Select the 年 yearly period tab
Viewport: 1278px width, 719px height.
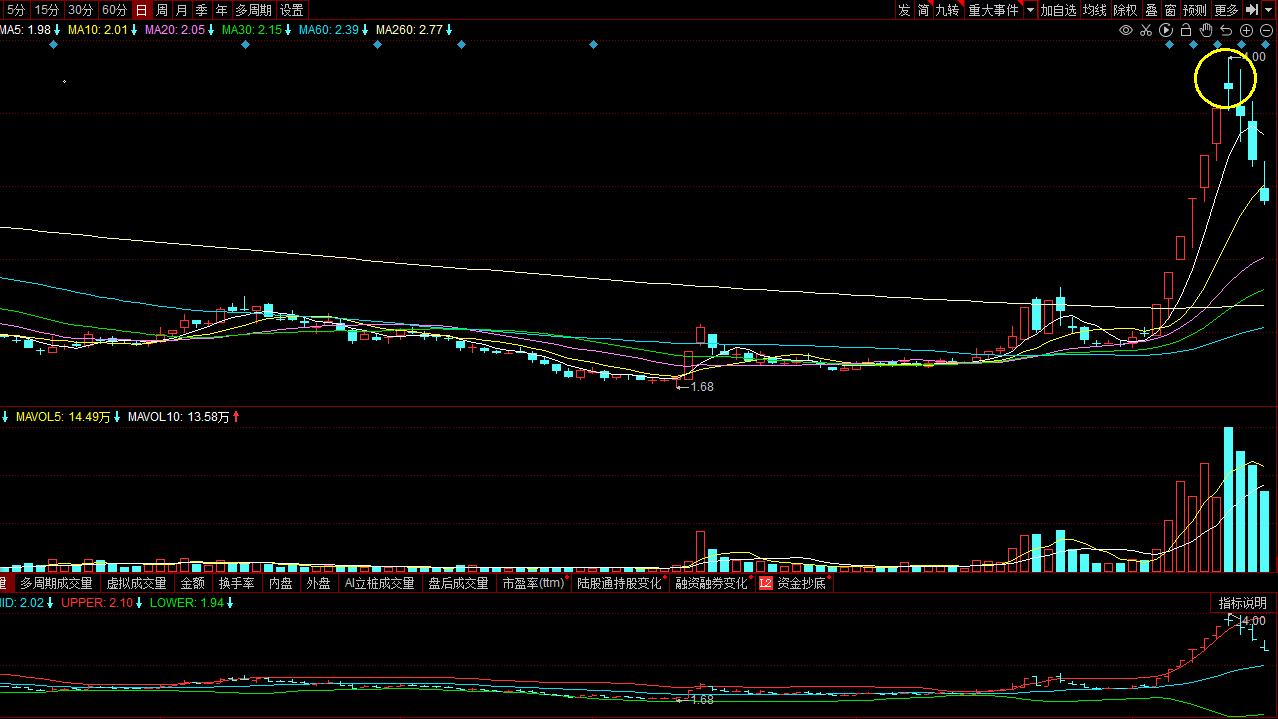pos(221,10)
